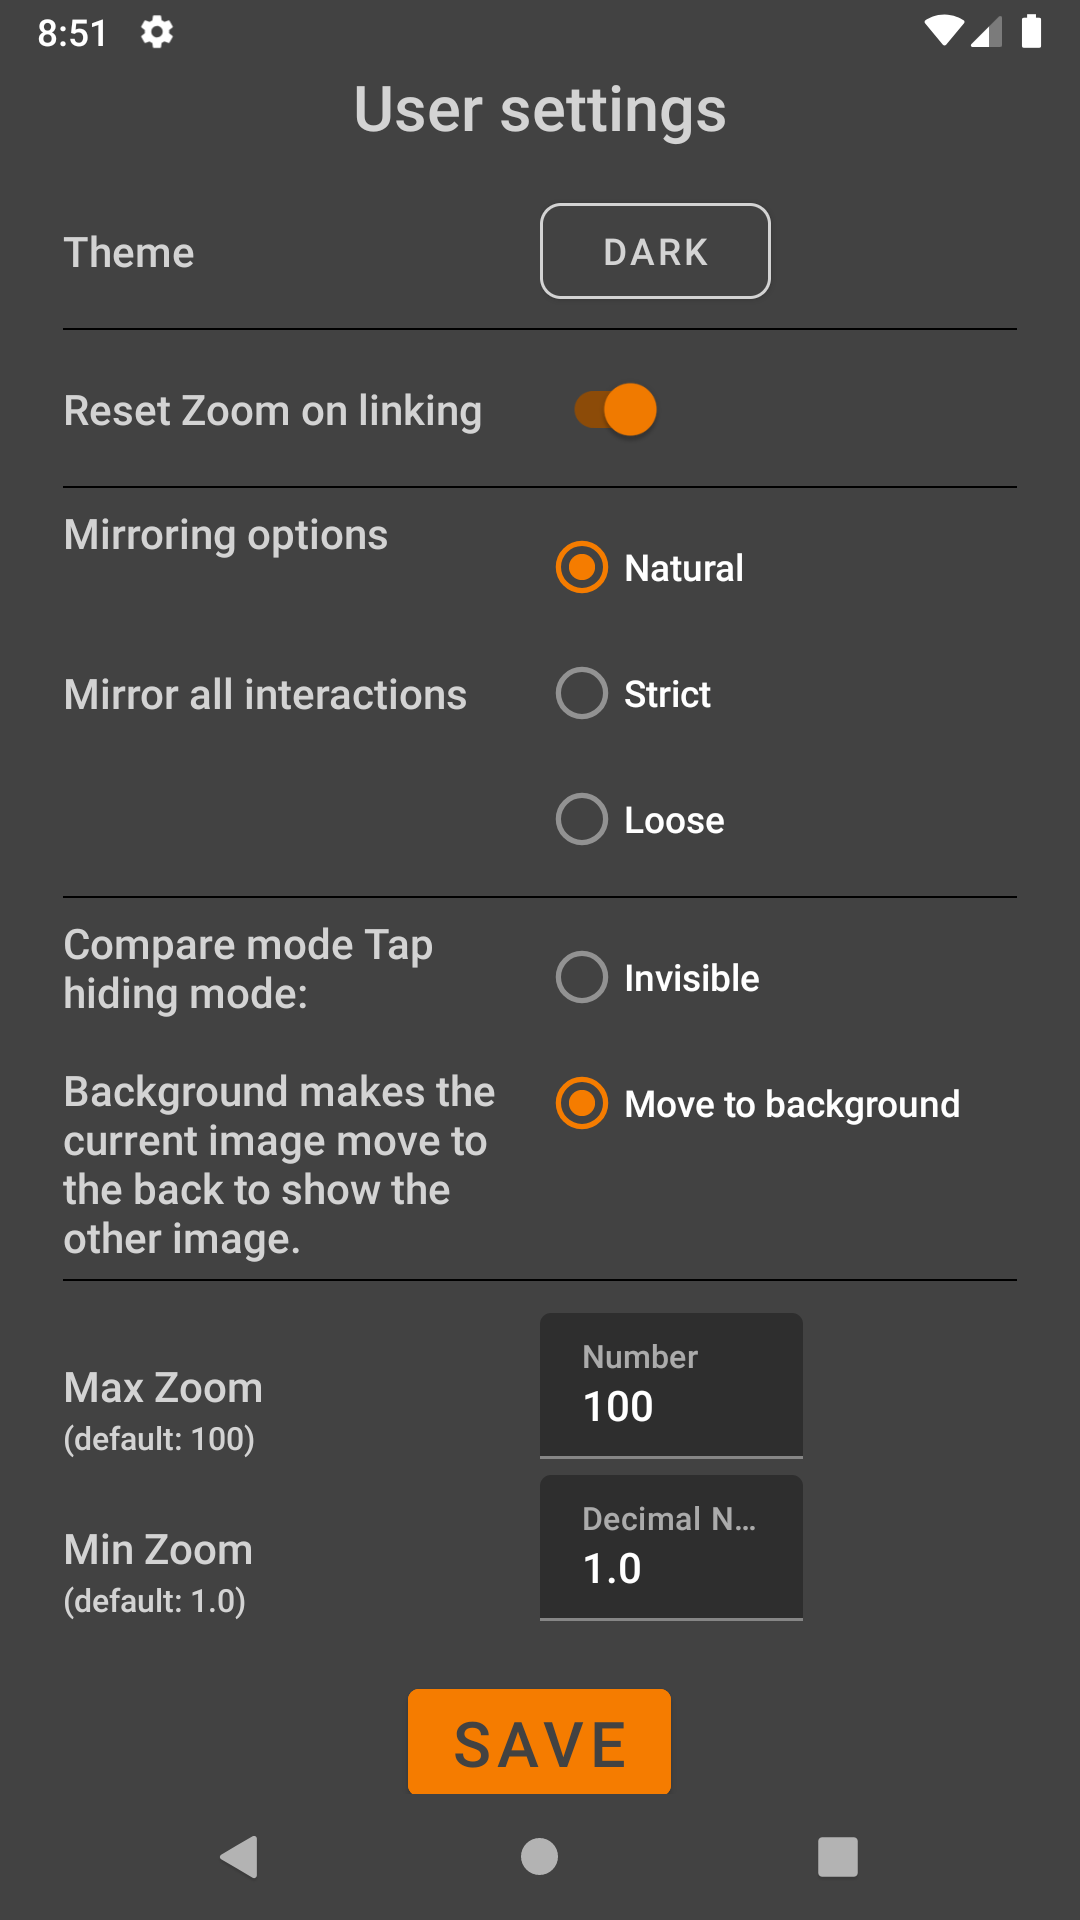Screen dimensions: 1080x1920
Task: Tap the battery status icon
Action: [x=1031, y=31]
